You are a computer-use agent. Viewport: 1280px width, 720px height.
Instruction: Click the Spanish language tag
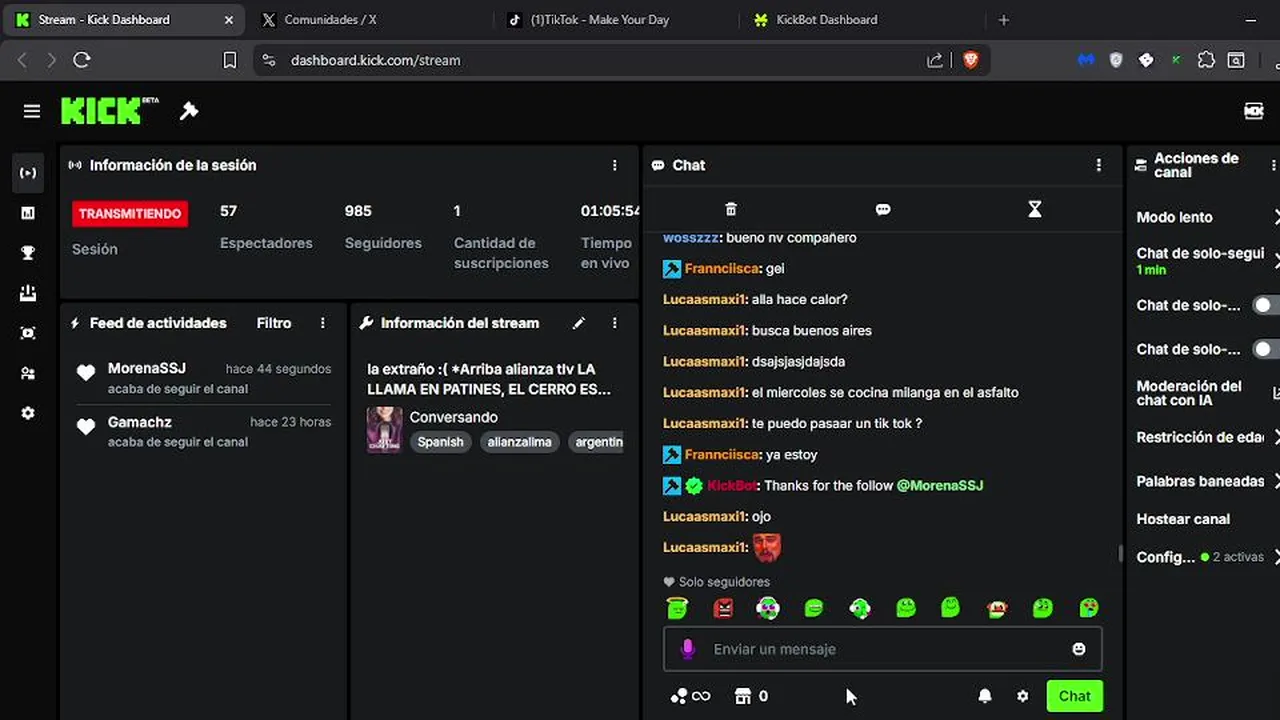coord(441,442)
